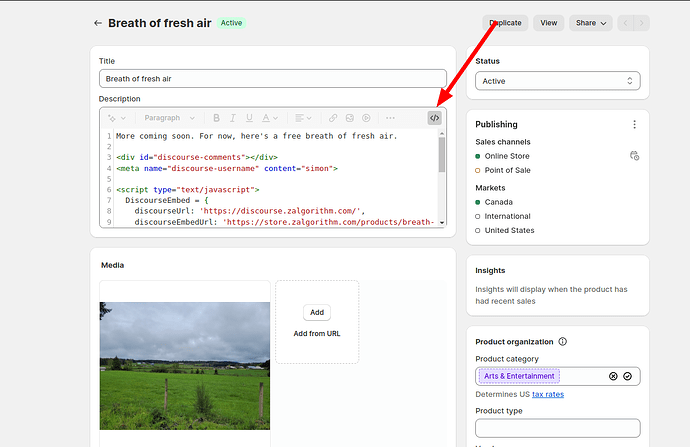Image resolution: width=690 pixels, height=447 pixels.
Task: Open more formatting options ellipsis
Action: (390, 118)
